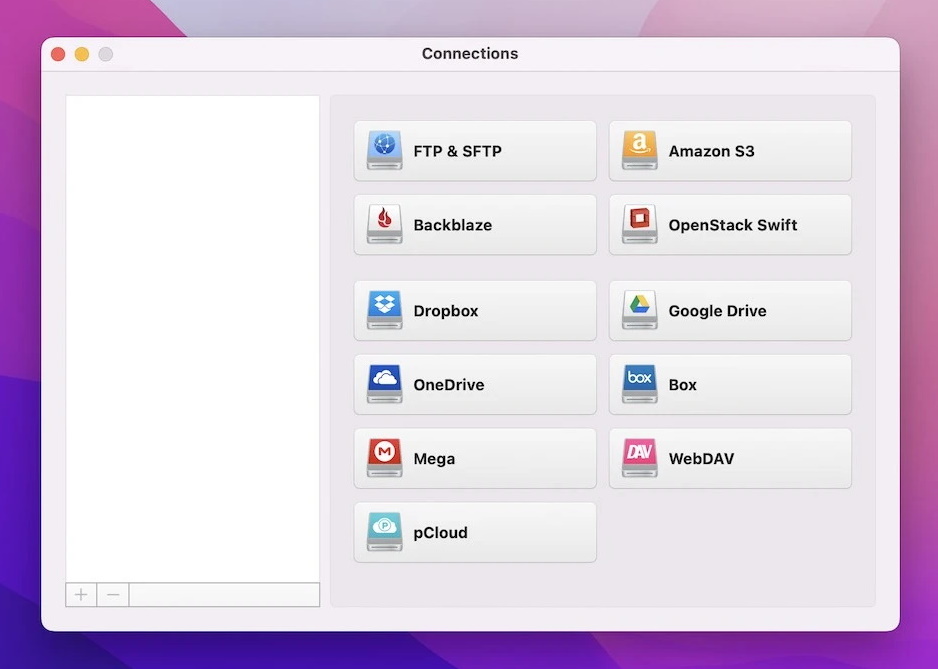Choose the Box connection button

point(730,384)
